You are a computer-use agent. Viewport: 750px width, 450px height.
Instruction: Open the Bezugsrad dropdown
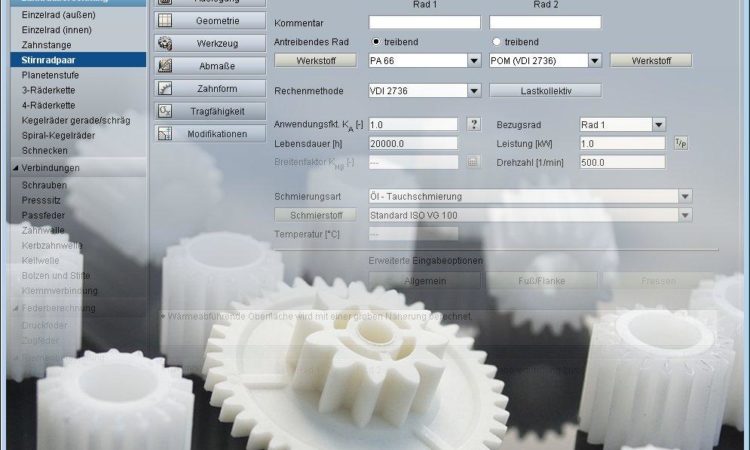pyautogui.click(x=659, y=125)
